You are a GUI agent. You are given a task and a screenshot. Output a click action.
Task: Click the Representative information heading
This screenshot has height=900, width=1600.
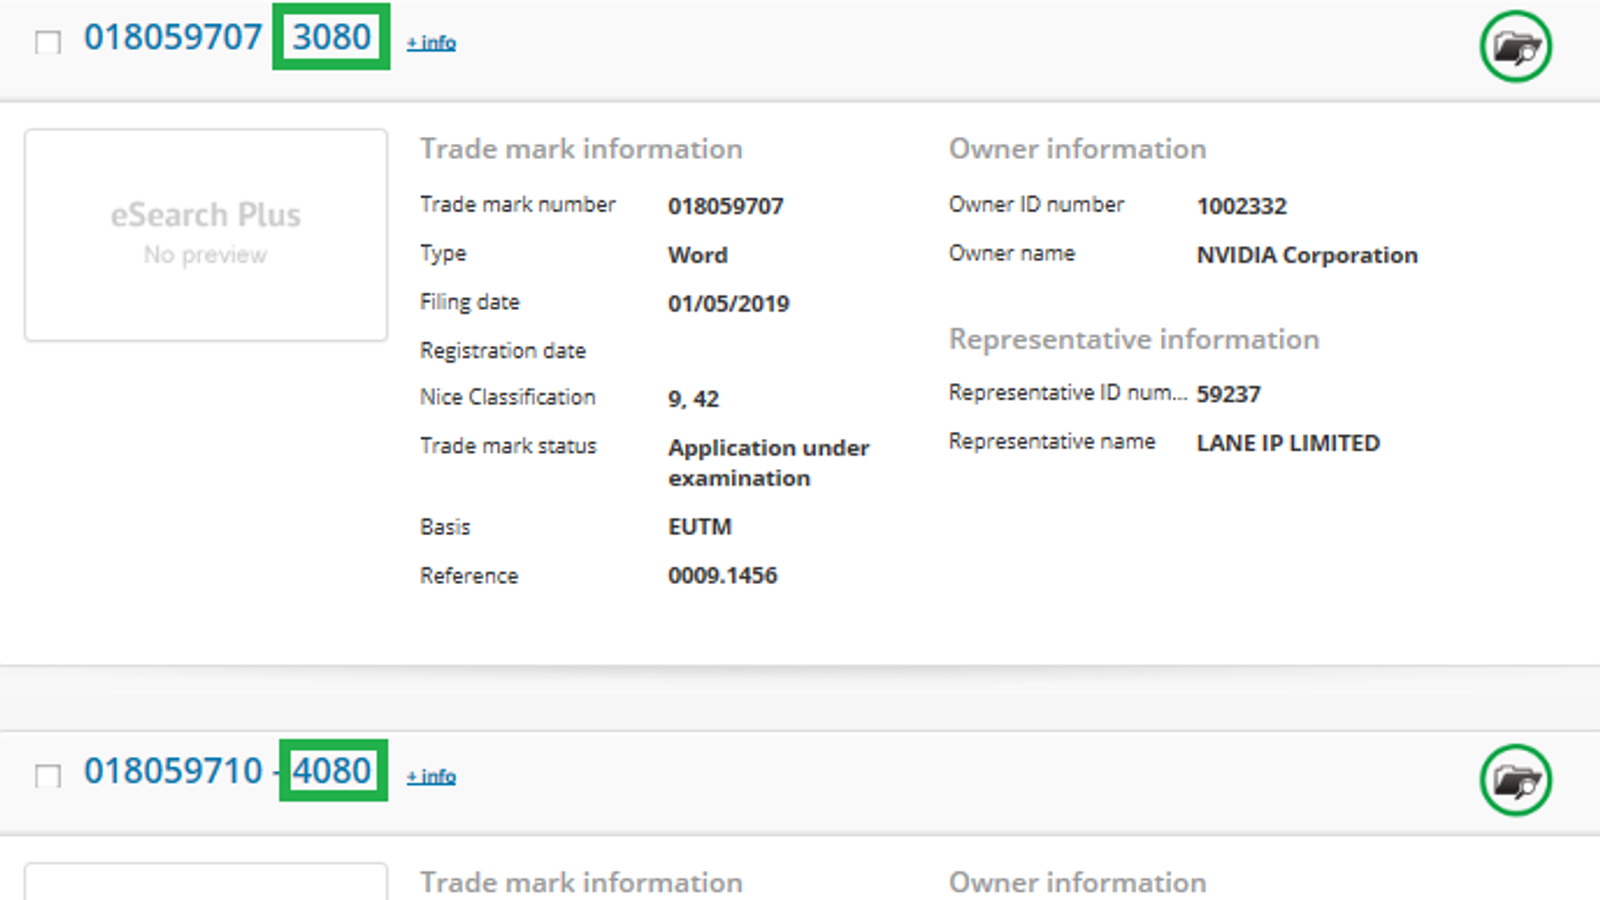1133,339
